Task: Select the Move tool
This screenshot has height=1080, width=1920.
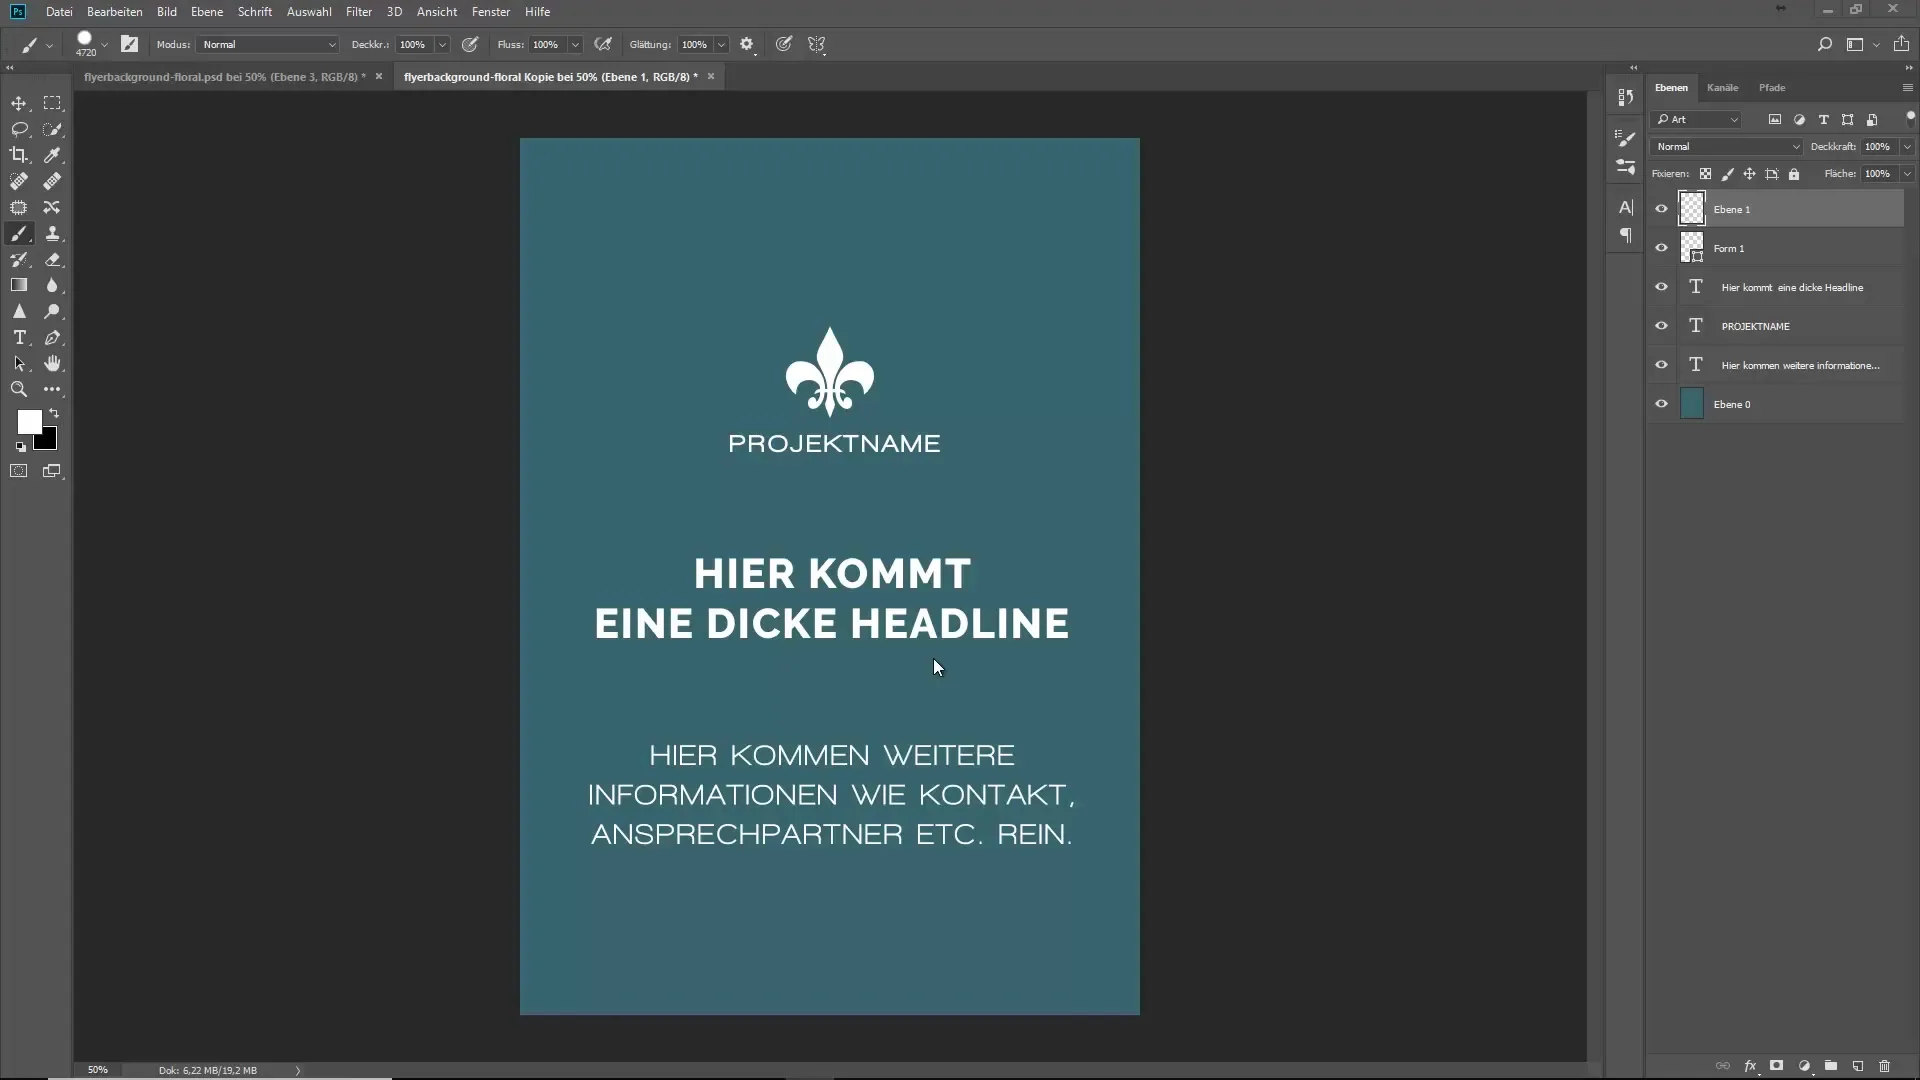Action: 19,103
